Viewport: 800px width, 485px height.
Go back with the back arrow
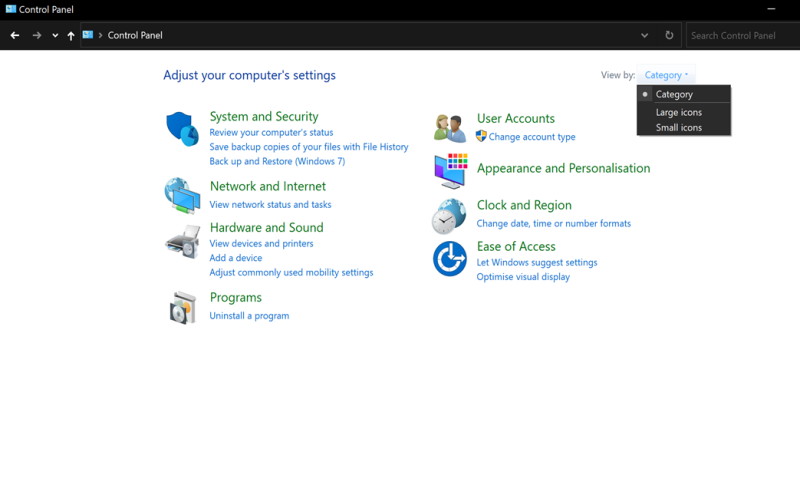(15, 35)
